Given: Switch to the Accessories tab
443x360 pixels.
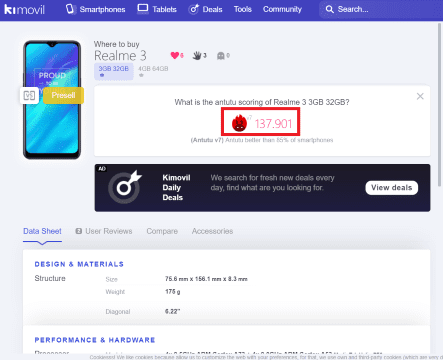Looking at the screenshot, I should pos(212,231).
